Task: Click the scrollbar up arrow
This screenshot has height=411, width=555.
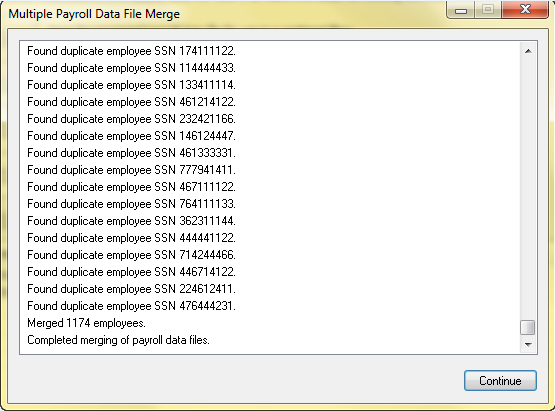Action: click(x=528, y=51)
